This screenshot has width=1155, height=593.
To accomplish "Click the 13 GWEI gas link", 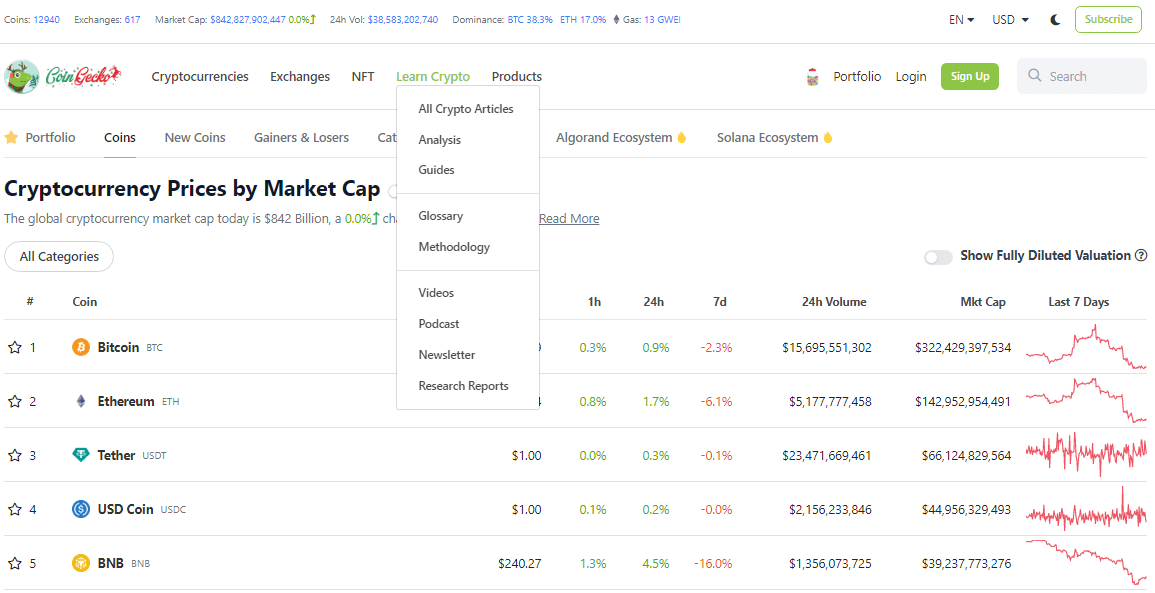I will click(x=662, y=20).
